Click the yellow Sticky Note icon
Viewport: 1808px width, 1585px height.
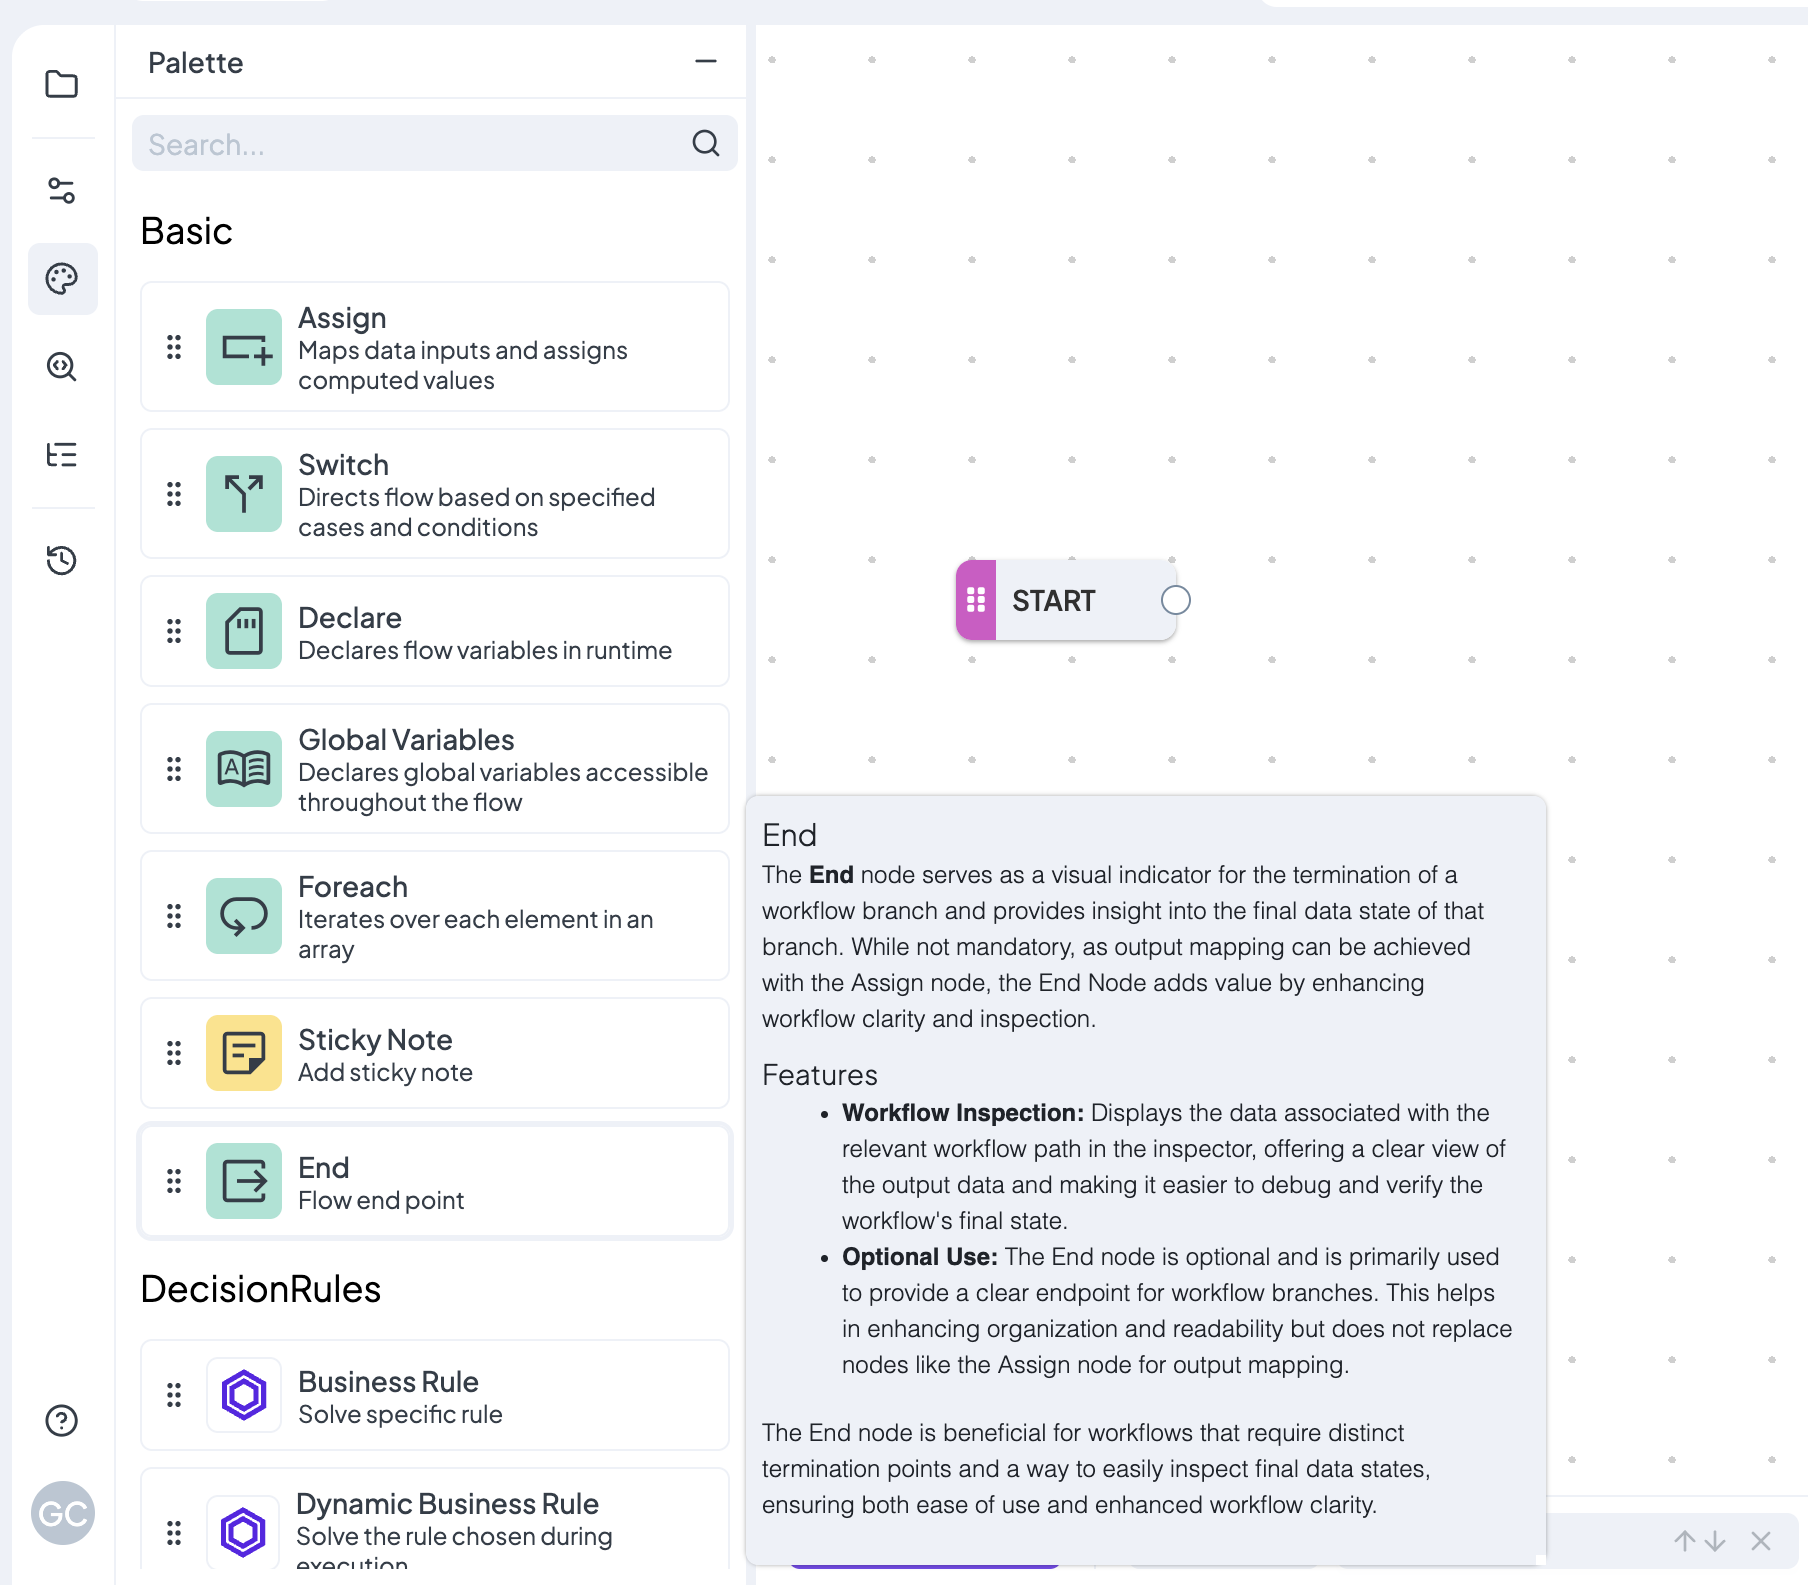(244, 1053)
